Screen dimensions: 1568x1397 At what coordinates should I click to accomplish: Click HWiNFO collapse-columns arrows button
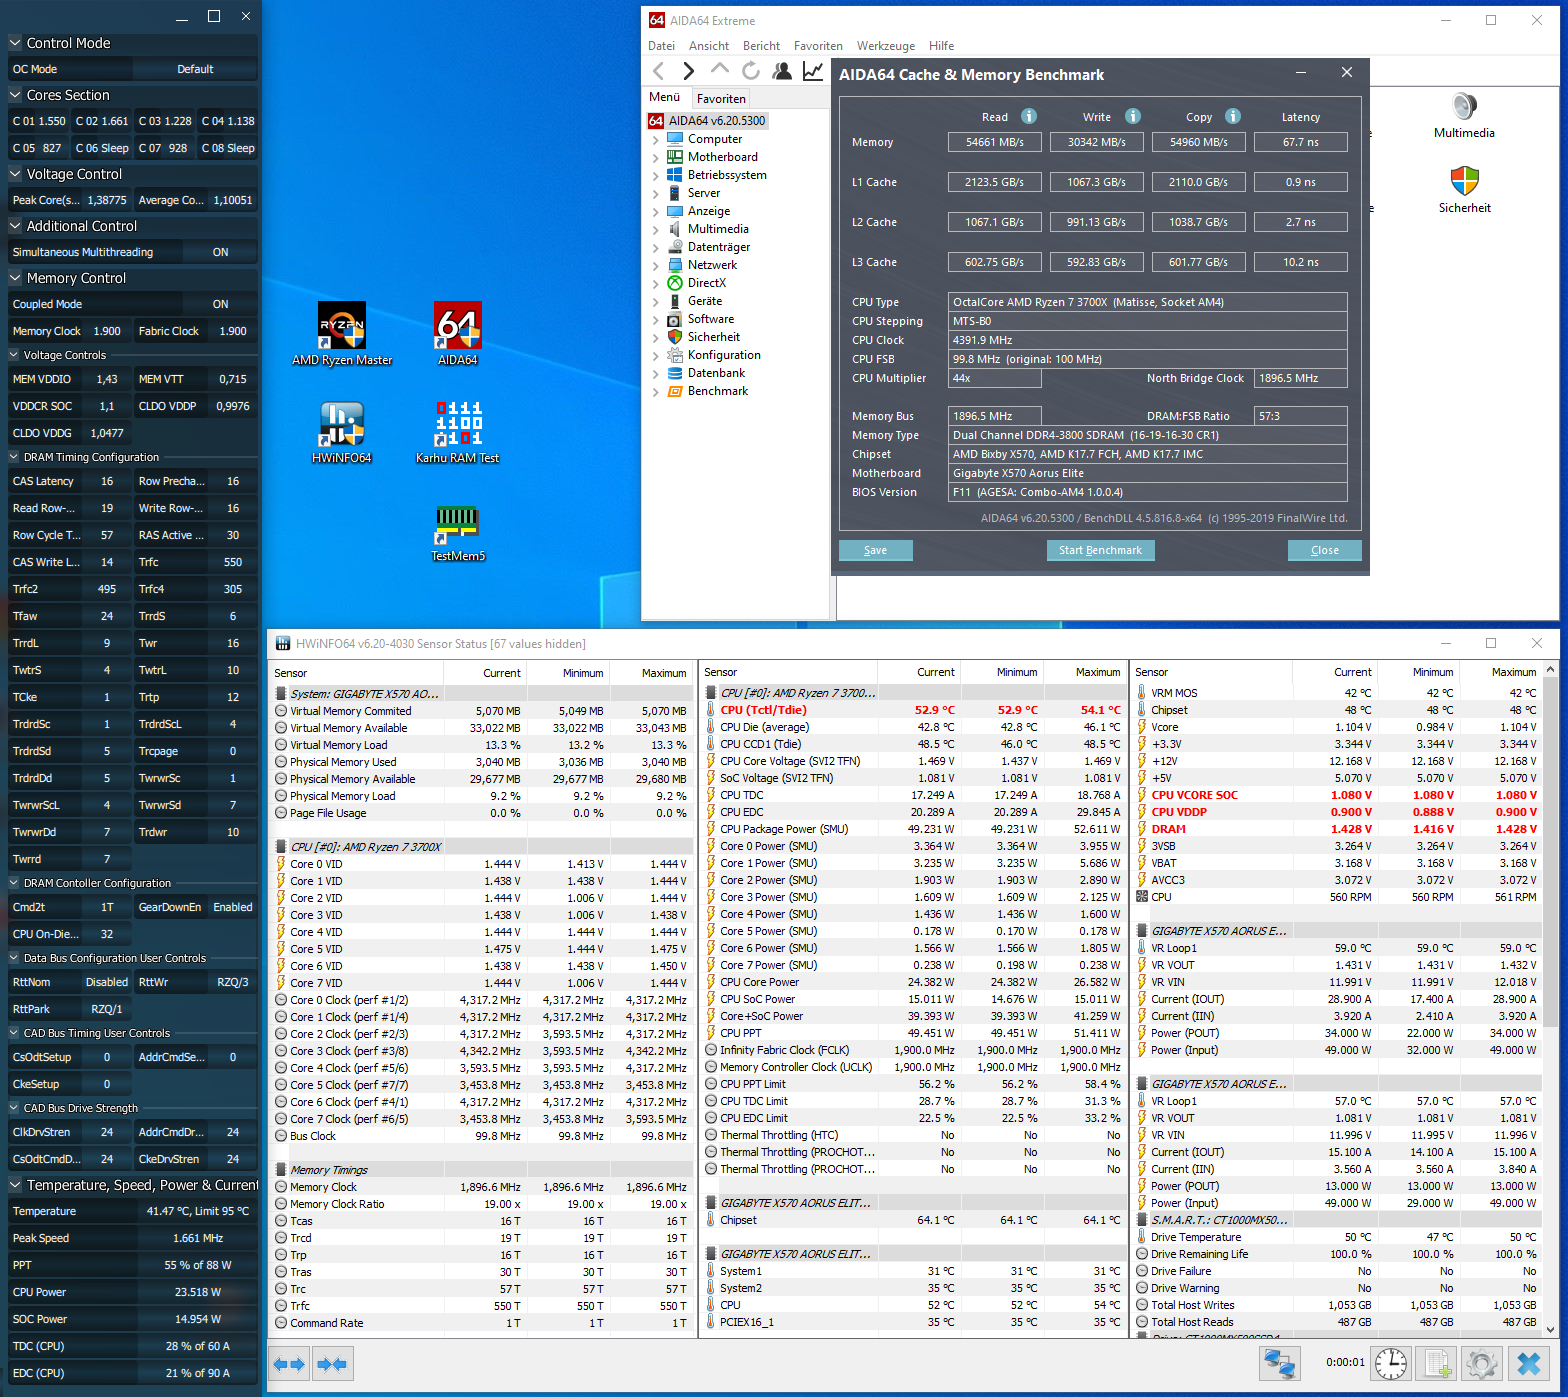pyautogui.click(x=333, y=1364)
